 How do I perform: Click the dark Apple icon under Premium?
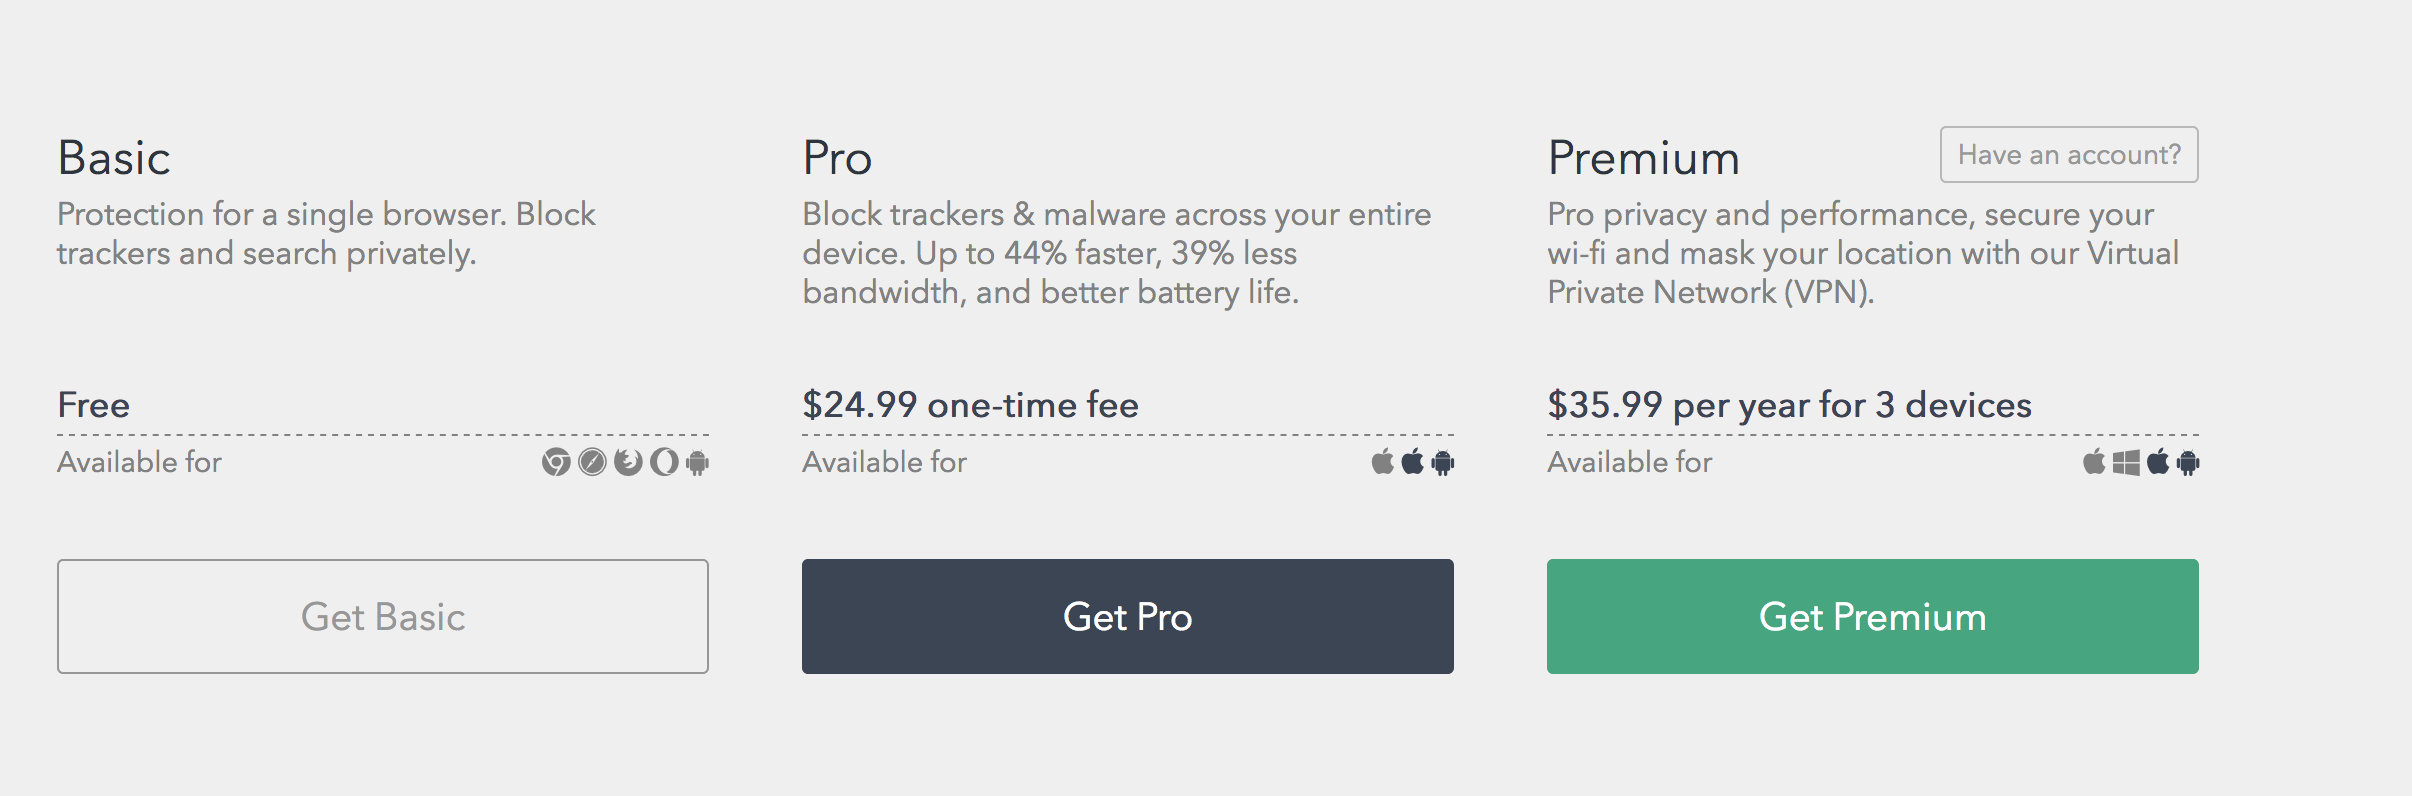coord(2158,461)
